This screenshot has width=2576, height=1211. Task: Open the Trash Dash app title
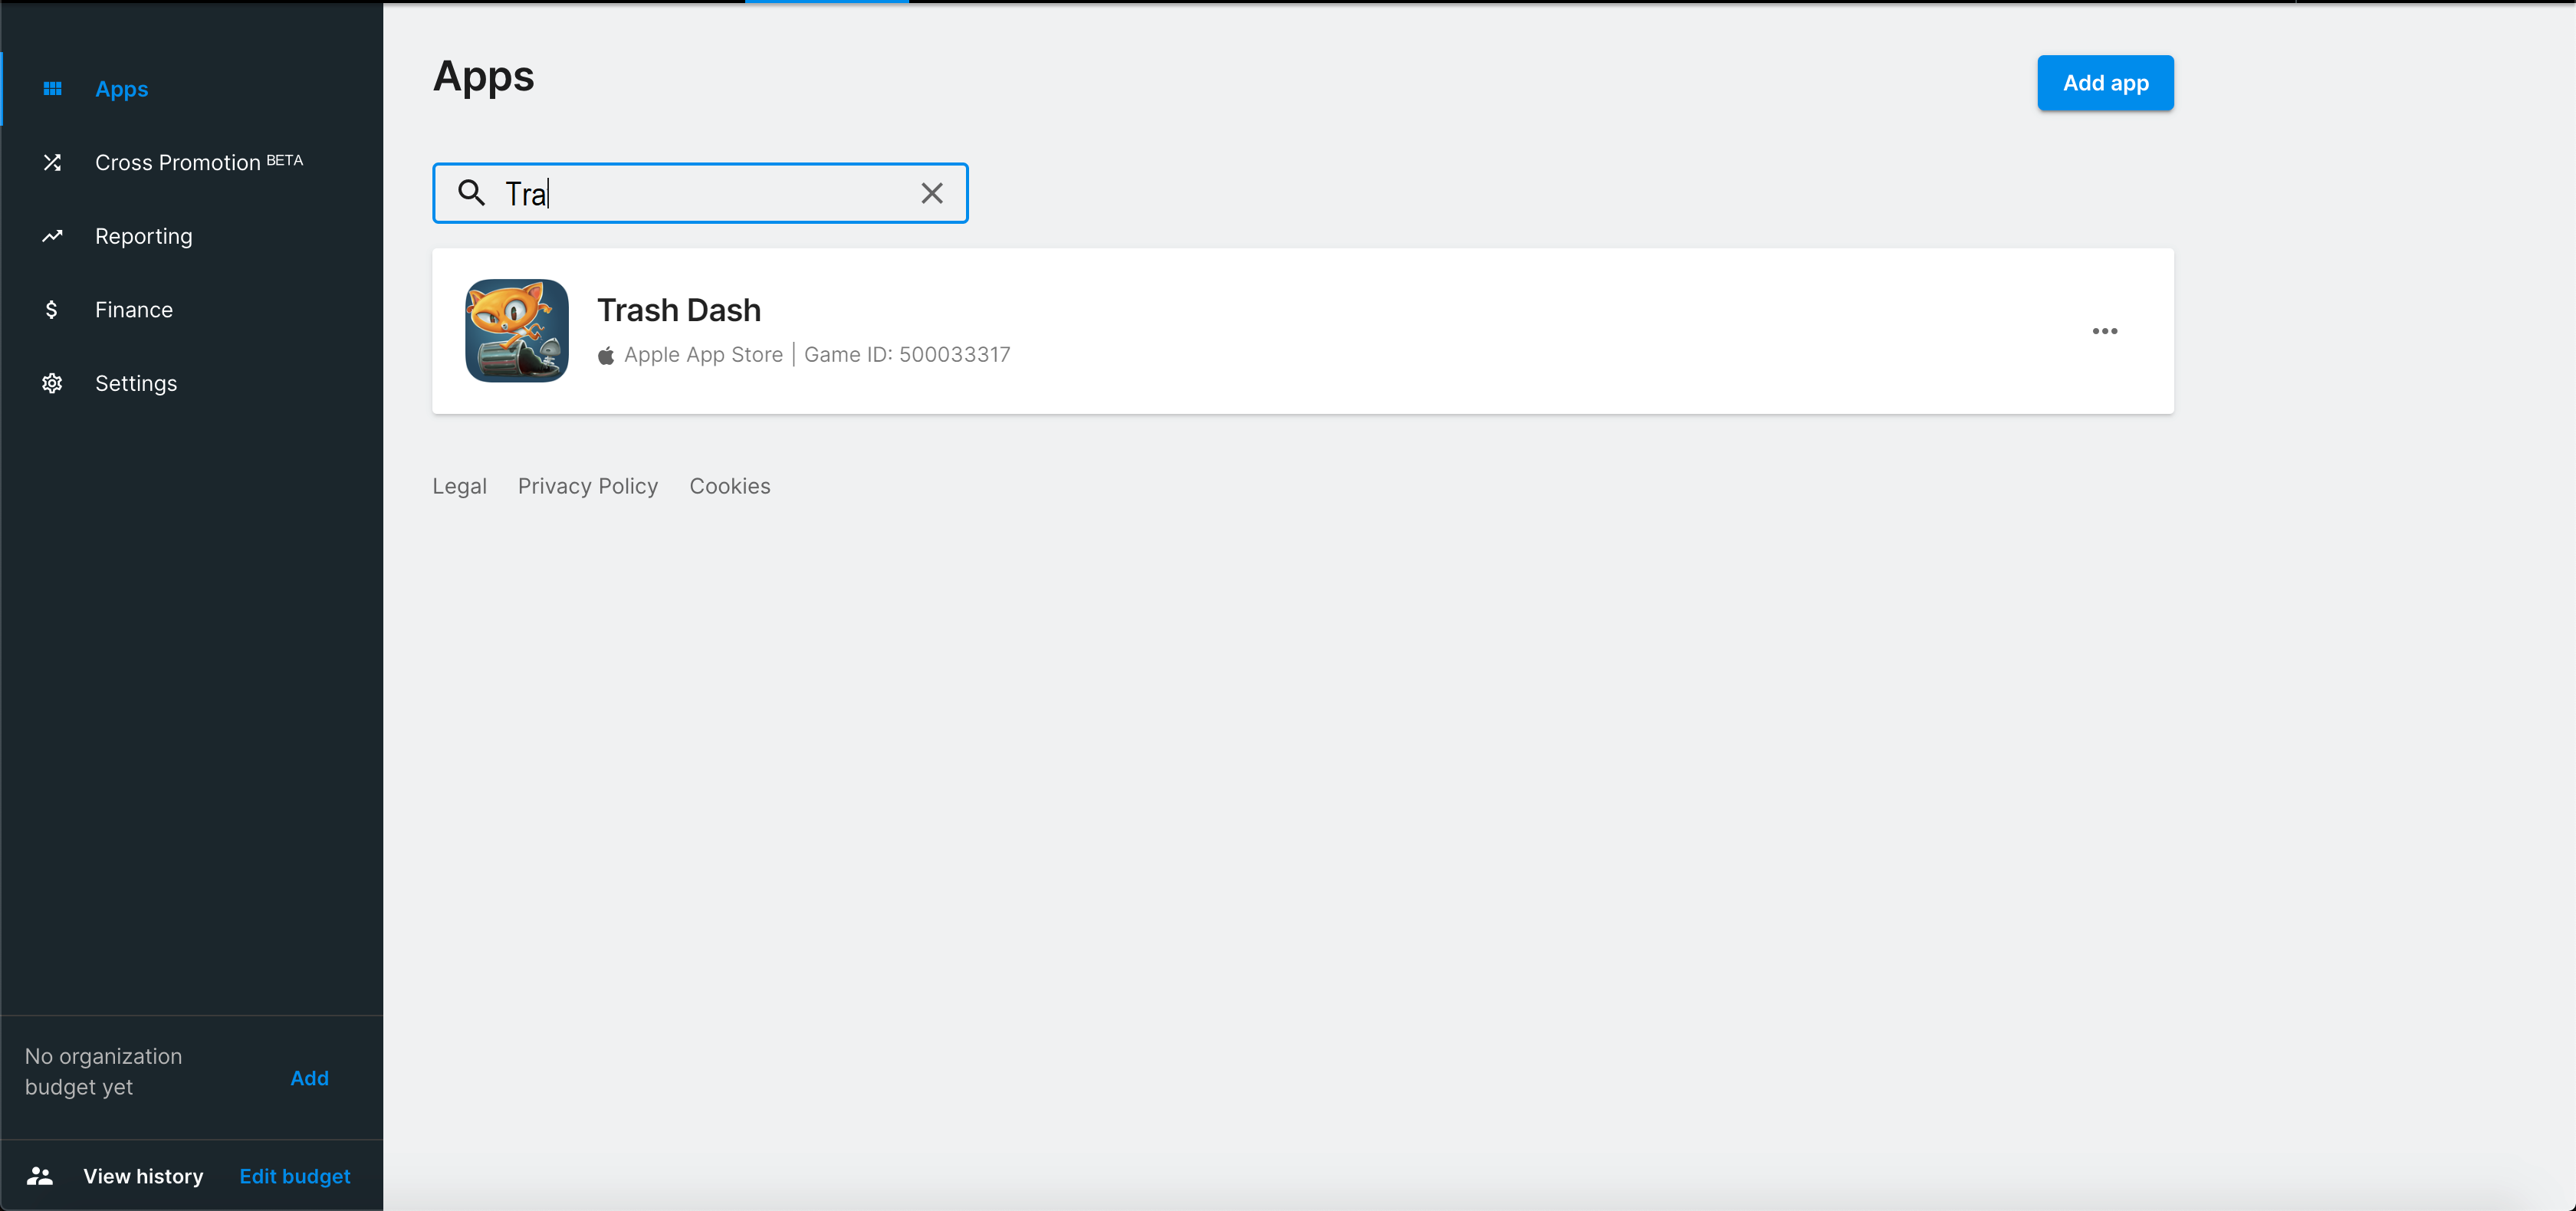(678, 310)
